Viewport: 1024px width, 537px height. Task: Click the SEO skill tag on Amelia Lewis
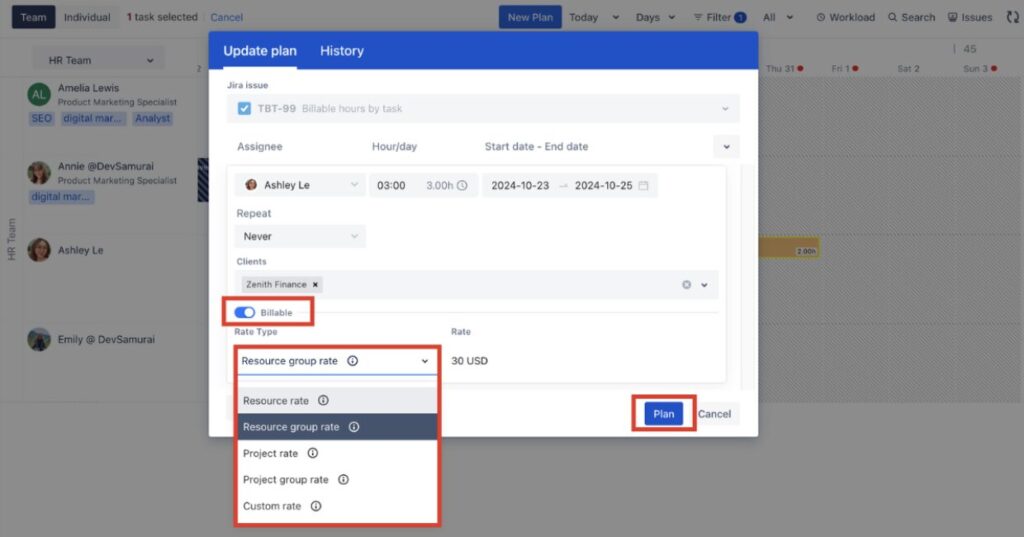[41, 118]
